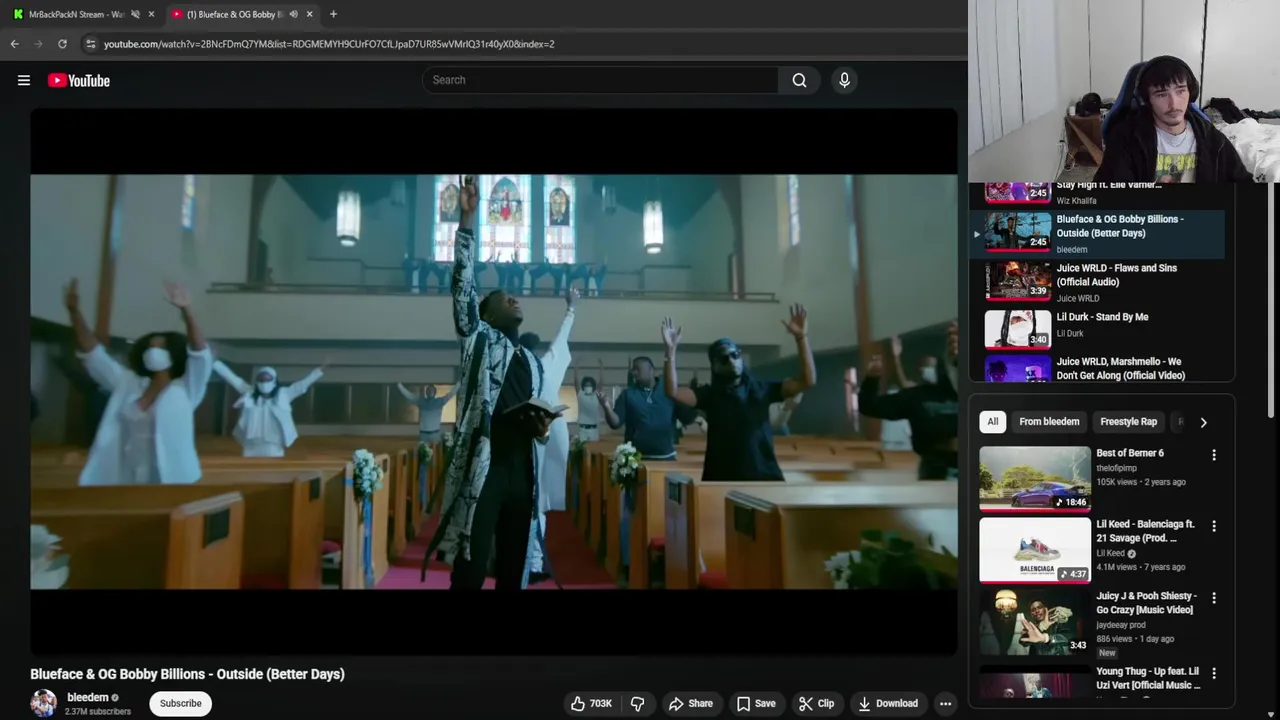Type in the YouTube Search field
Screen dimensions: 1280x720
click(600, 80)
